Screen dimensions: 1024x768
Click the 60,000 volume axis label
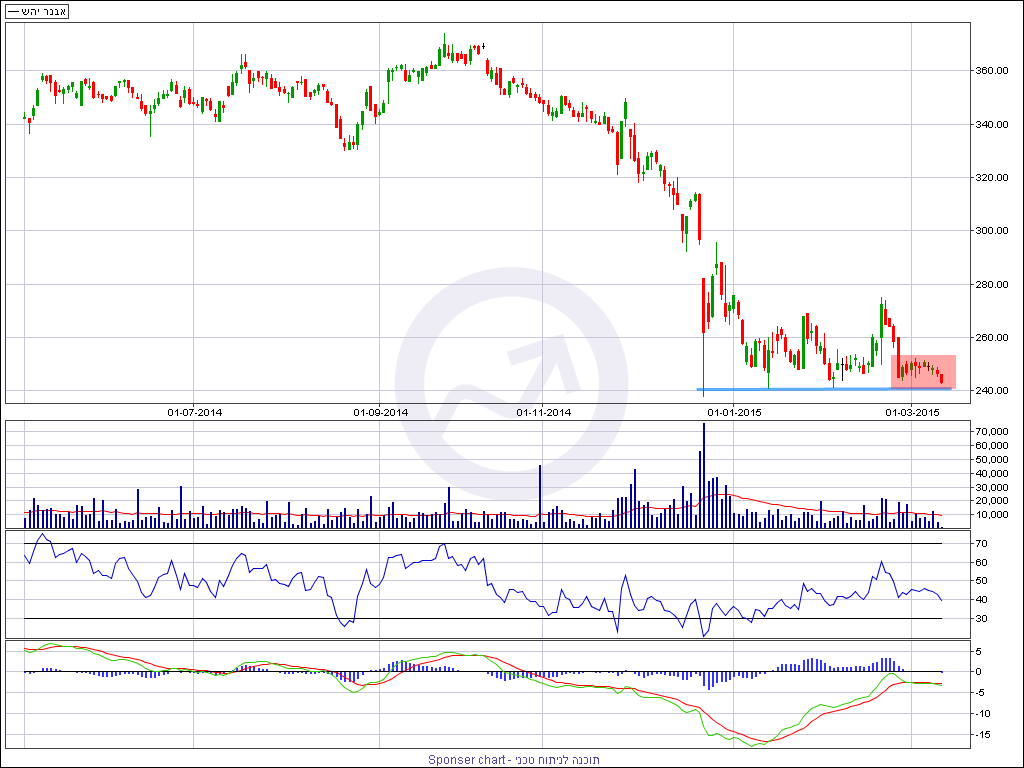click(x=992, y=445)
